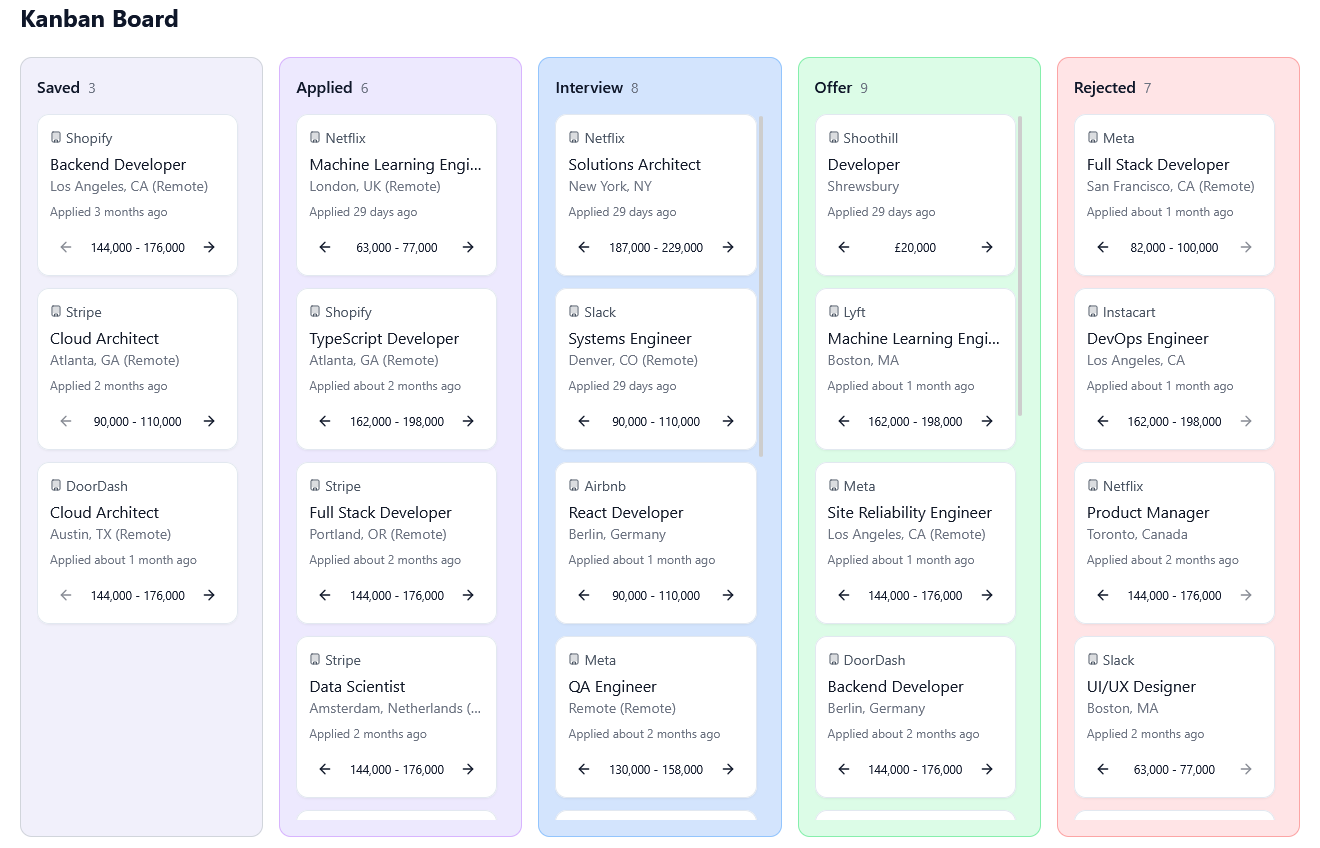This screenshot has height=848, width=1320.
Task: Click the Lyft logo on Machine Learning Engineer card
Action: click(832, 310)
